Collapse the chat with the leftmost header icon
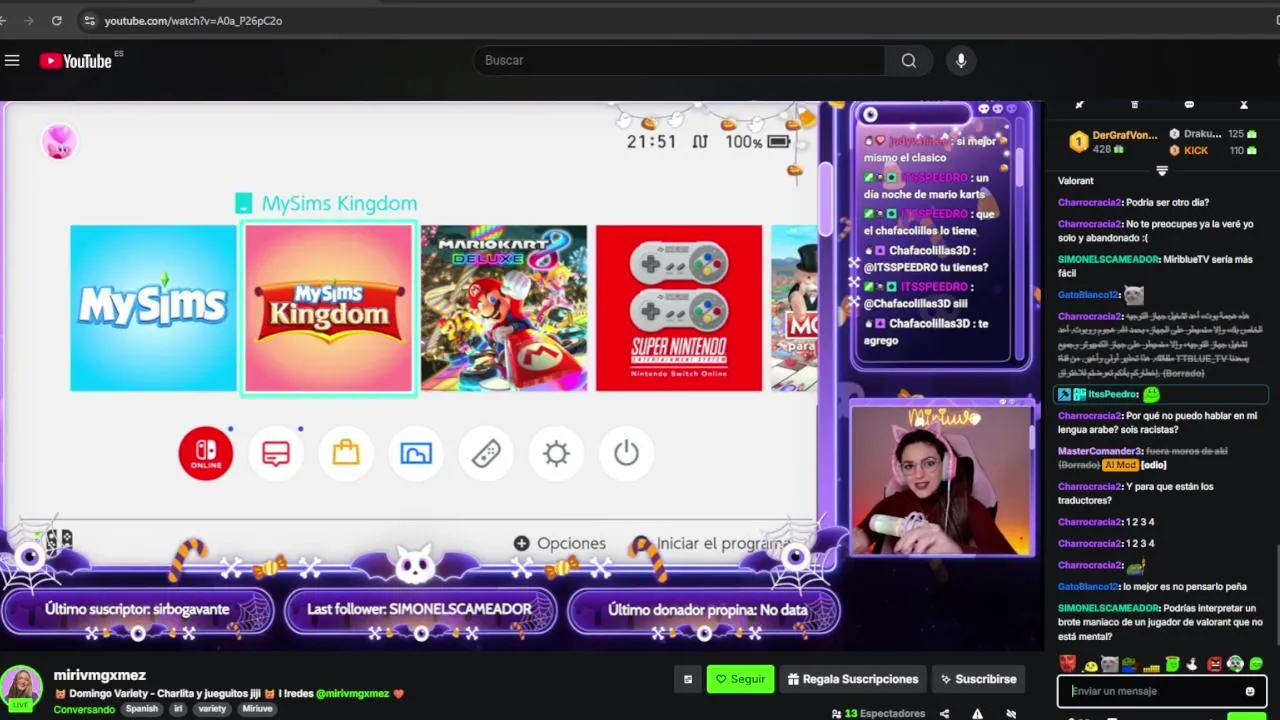 [1079, 105]
